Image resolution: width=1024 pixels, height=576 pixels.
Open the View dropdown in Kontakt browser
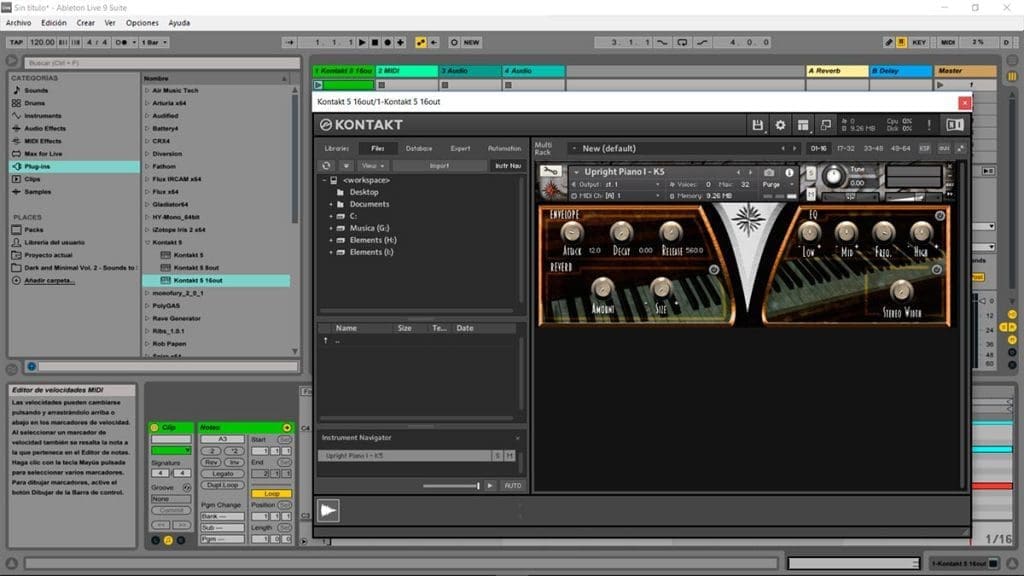click(373, 166)
